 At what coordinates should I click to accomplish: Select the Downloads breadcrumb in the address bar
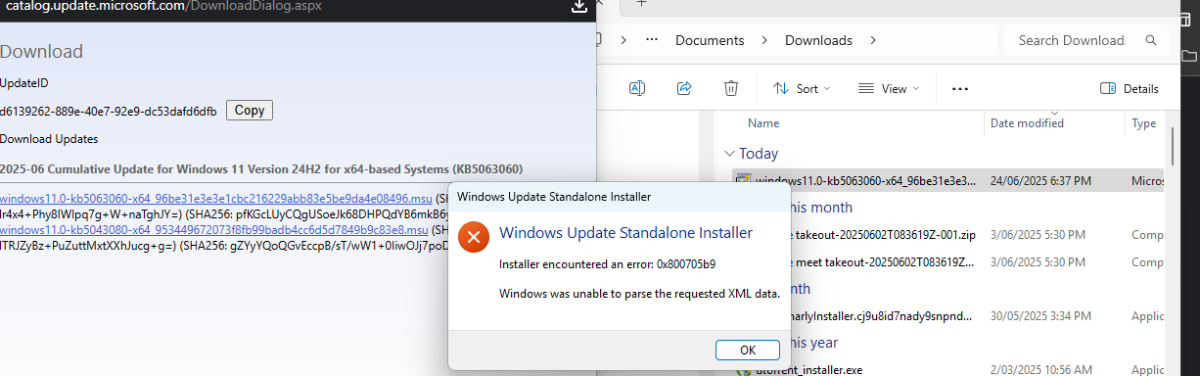819,40
